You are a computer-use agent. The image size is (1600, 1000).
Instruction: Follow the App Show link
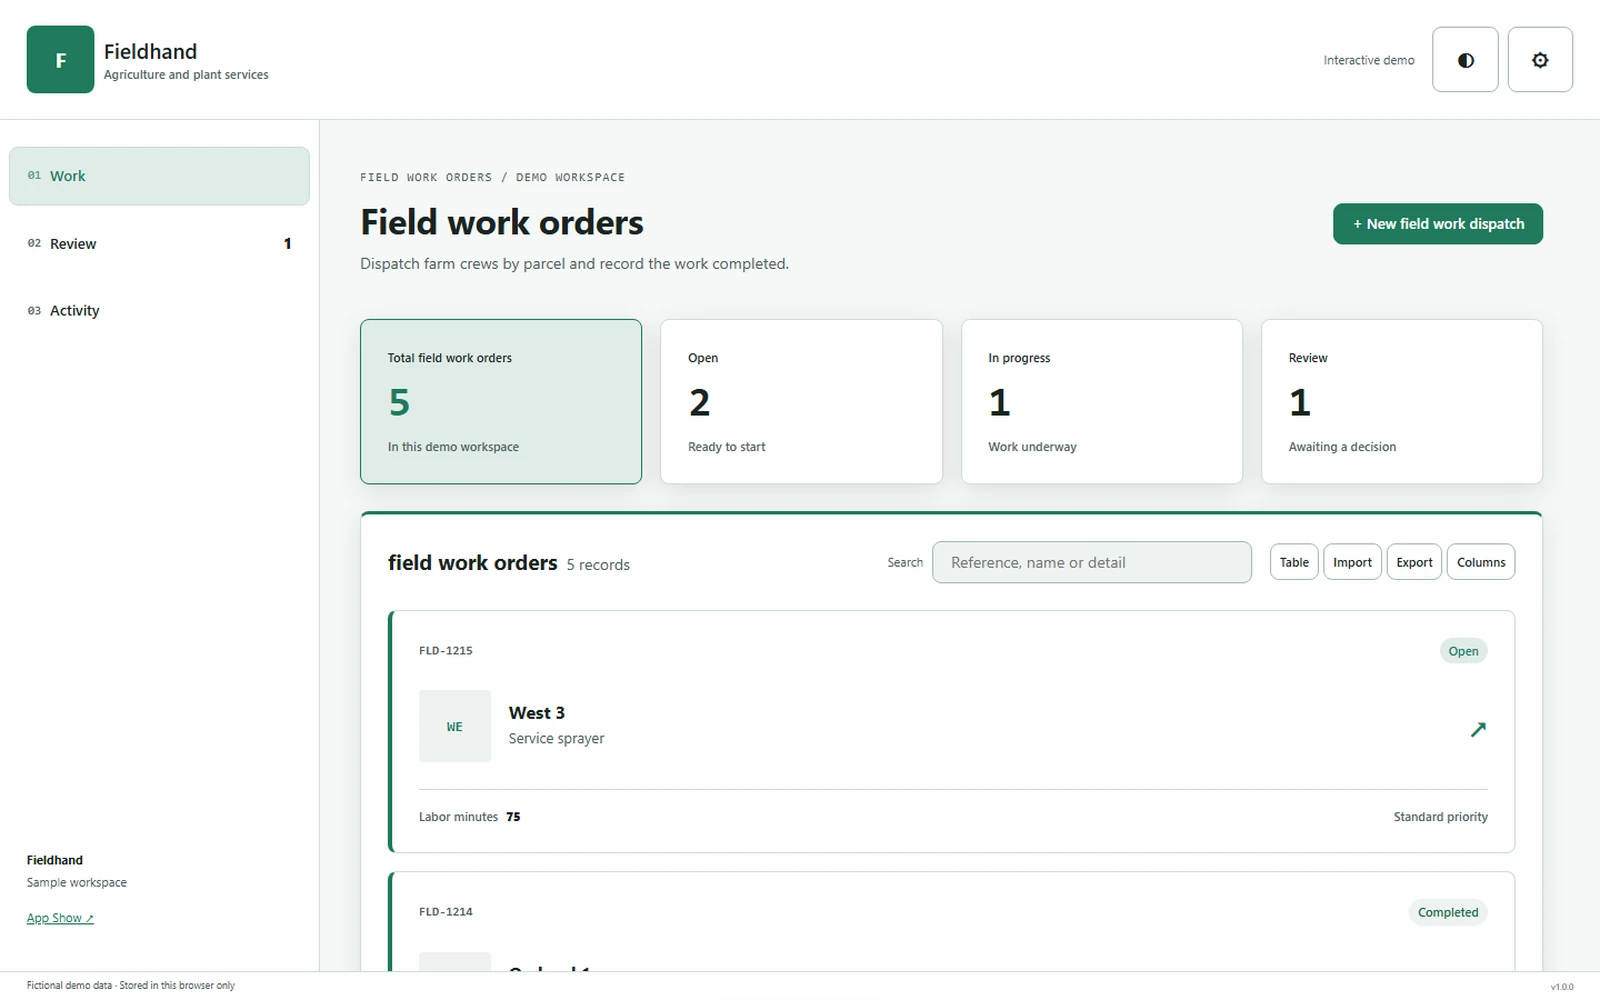pyautogui.click(x=60, y=918)
